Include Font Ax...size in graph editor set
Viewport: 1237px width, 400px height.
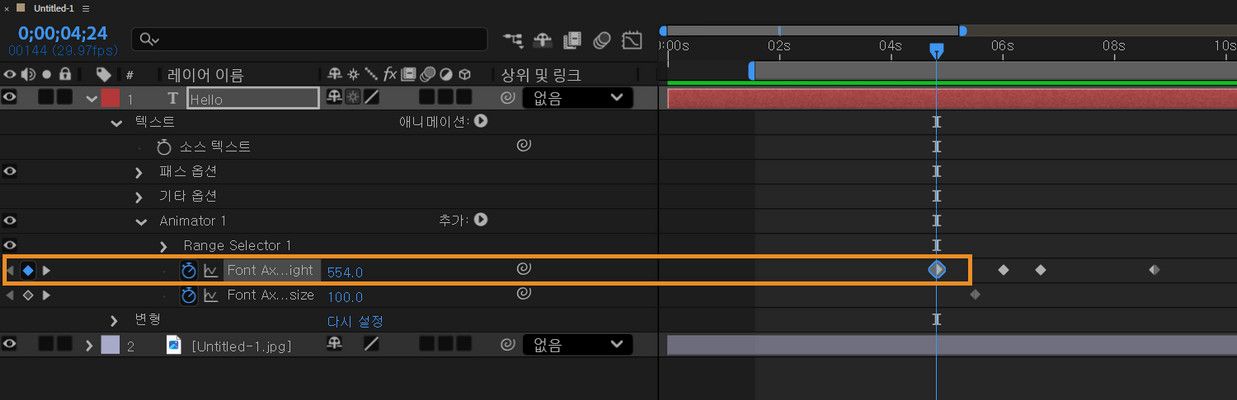point(210,296)
